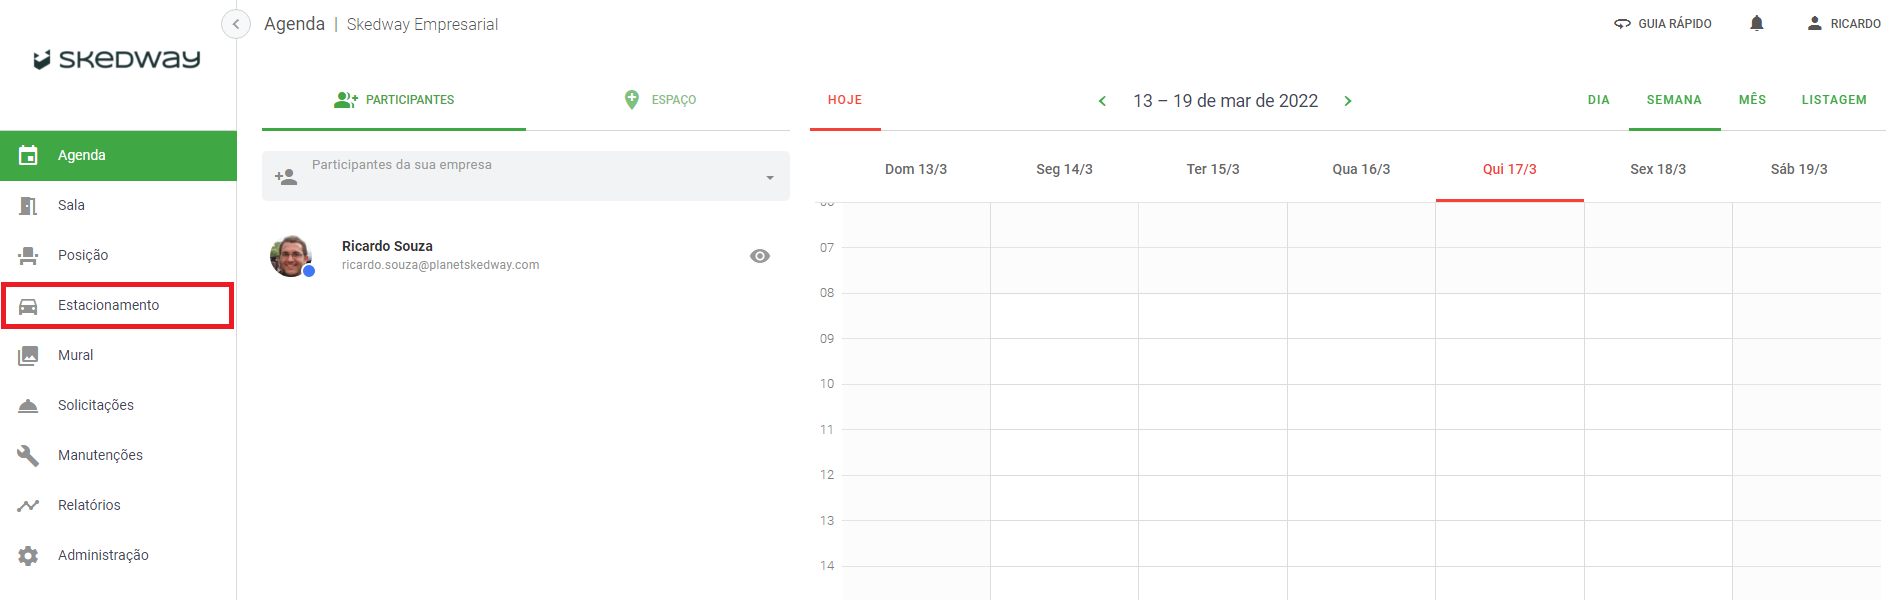Go to previous week arrow
1900x600 pixels.
(x=1102, y=101)
